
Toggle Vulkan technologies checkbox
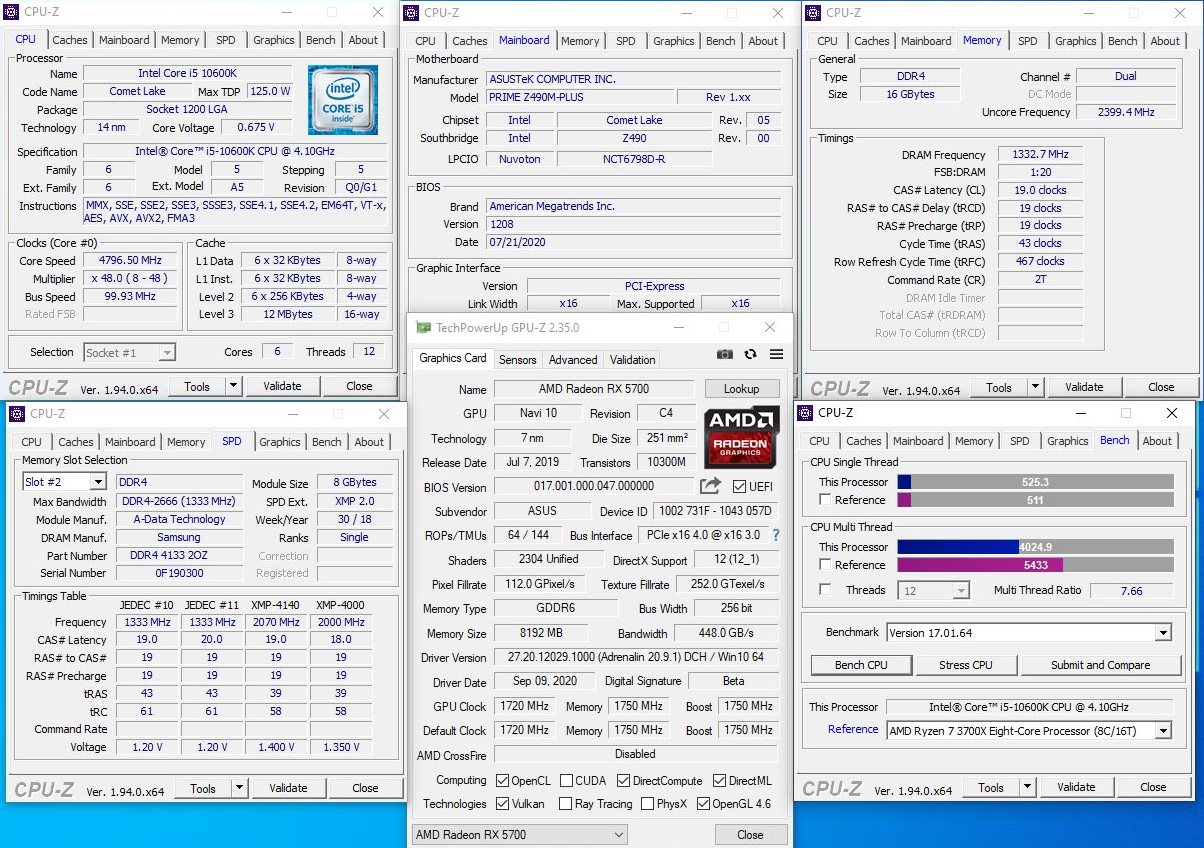pyautogui.click(x=503, y=803)
